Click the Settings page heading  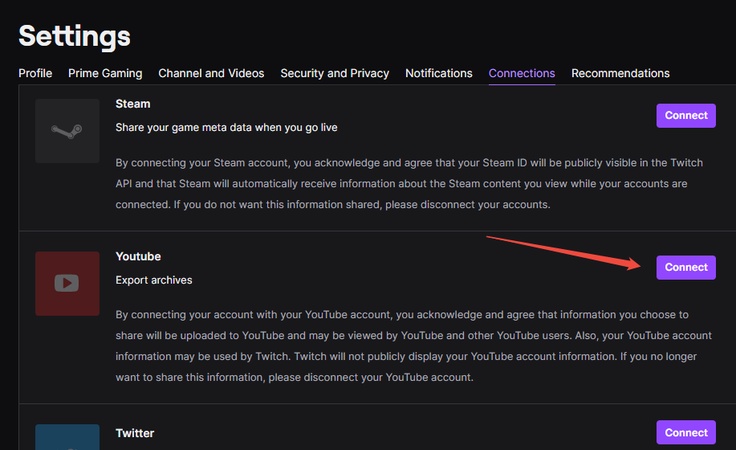[74, 36]
